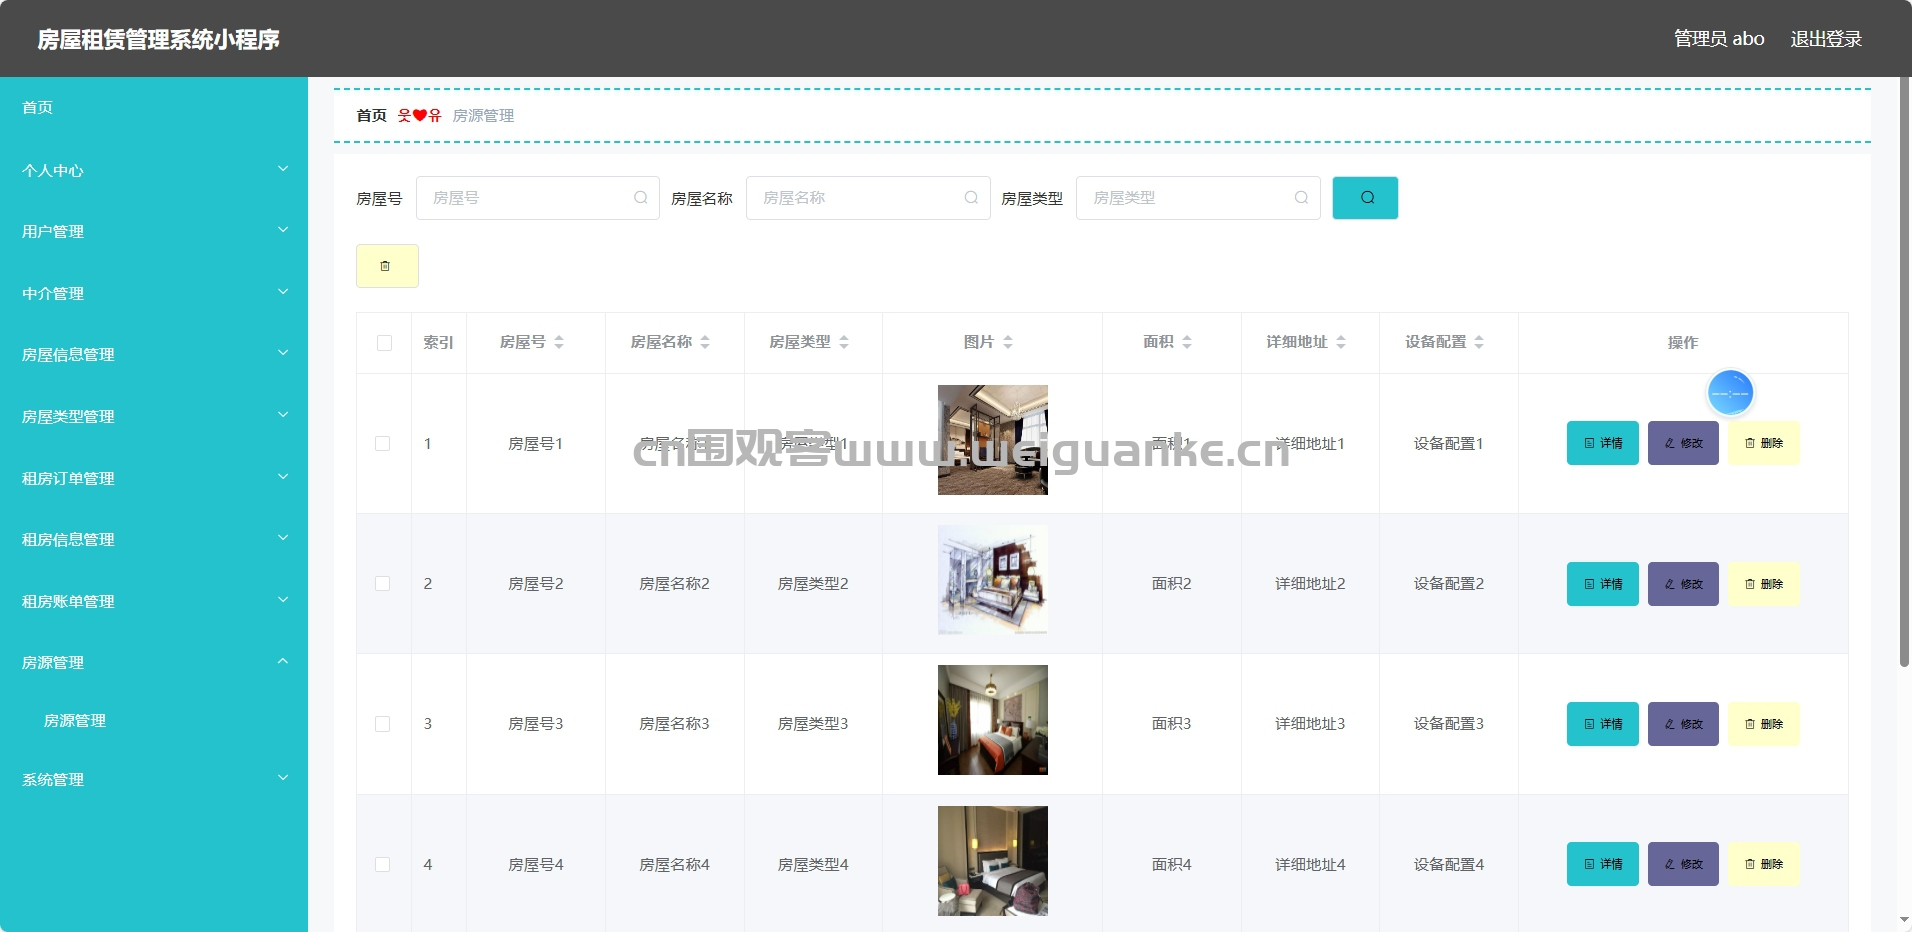
Task: Click the floating blue circular widget icon
Action: (x=1730, y=392)
